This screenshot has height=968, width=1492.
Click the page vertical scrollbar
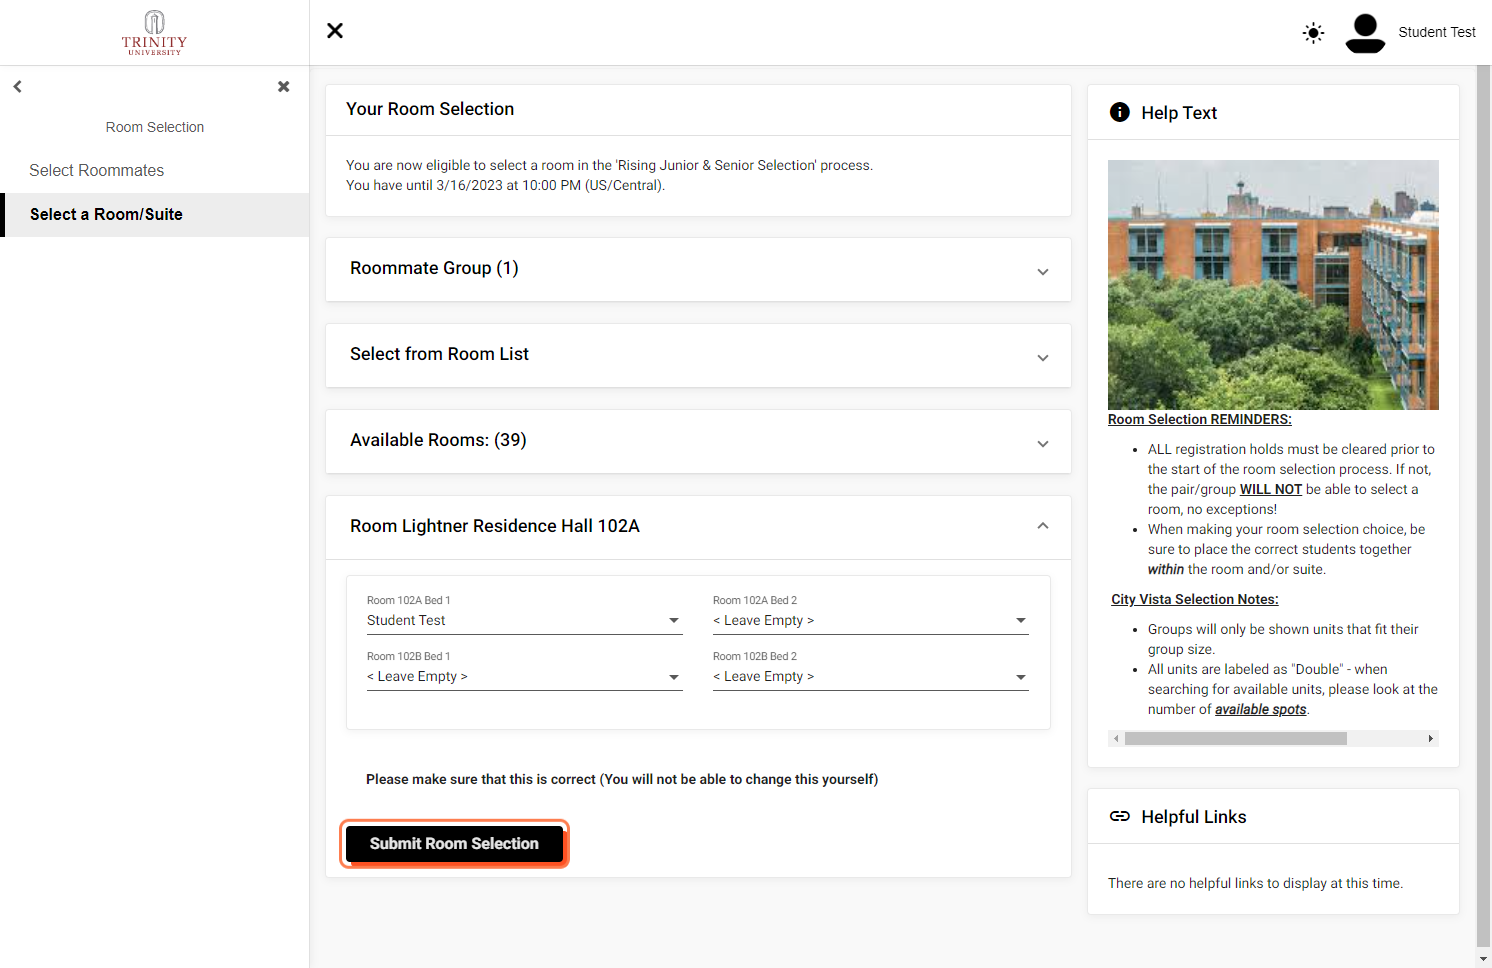[1483, 505]
